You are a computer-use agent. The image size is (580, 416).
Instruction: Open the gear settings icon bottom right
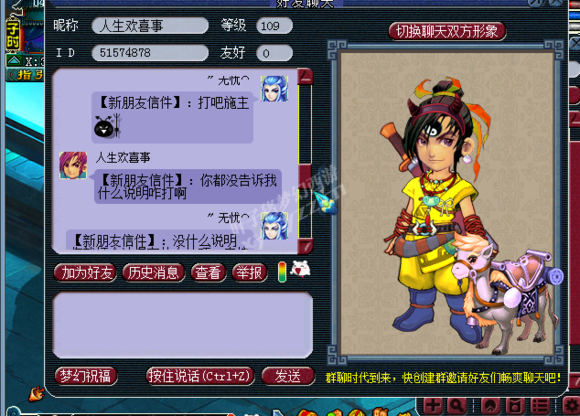572,406
